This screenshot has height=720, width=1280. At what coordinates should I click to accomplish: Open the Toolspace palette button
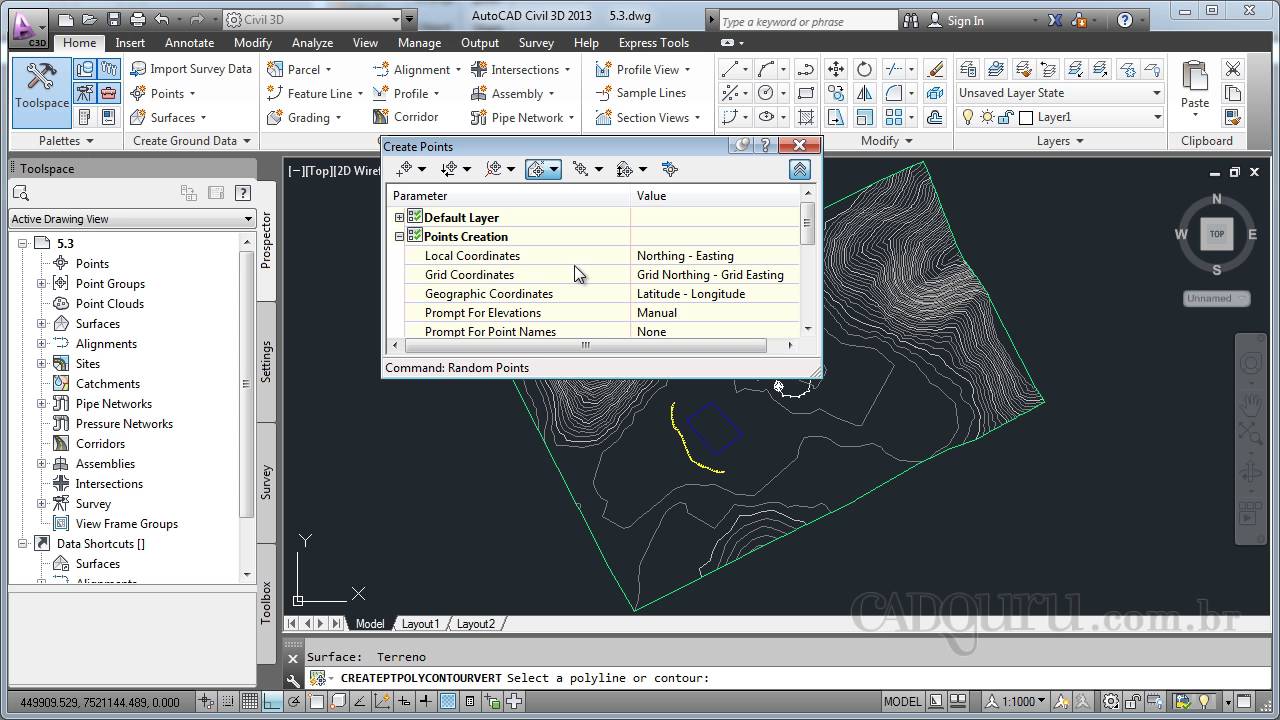coord(41,91)
